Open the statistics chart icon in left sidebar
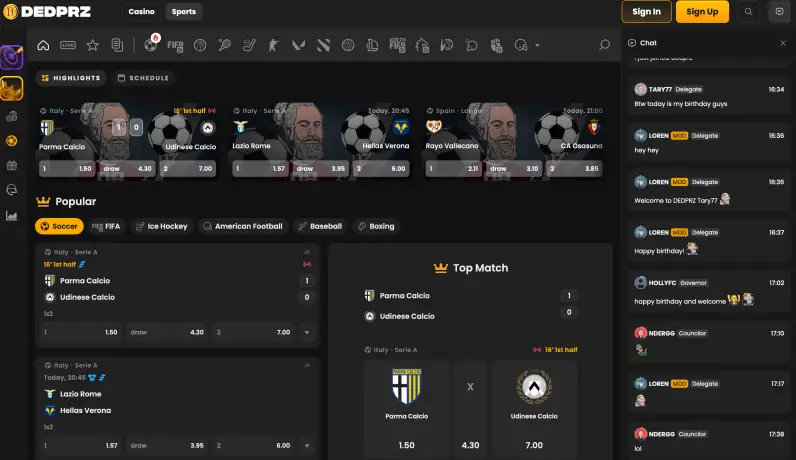 [12, 215]
